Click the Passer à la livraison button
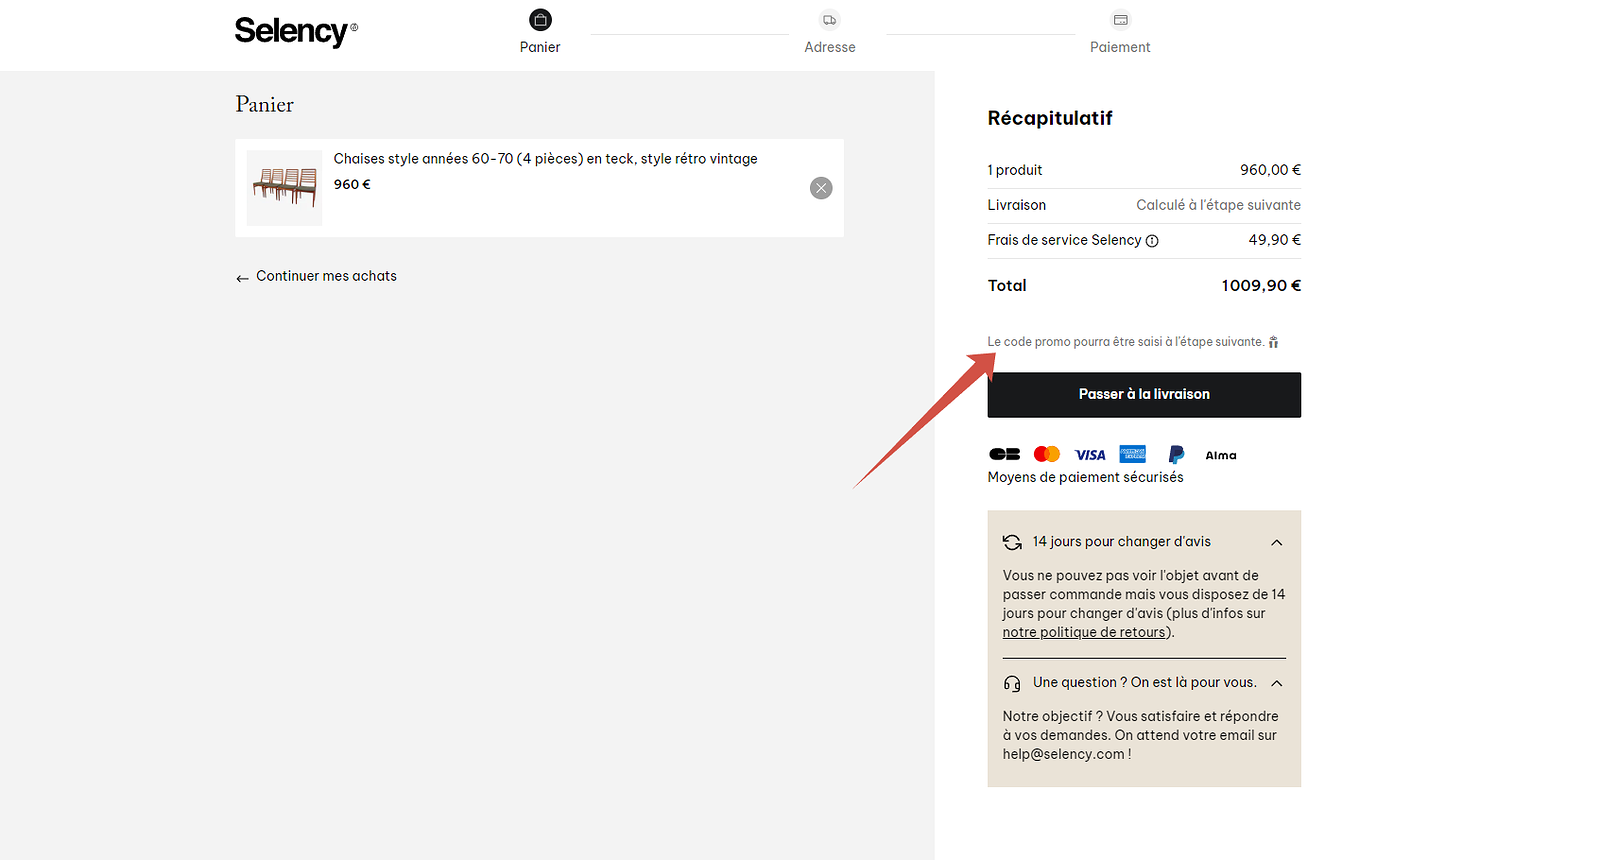Screen dimensions: 1600x860 click(1144, 395)
